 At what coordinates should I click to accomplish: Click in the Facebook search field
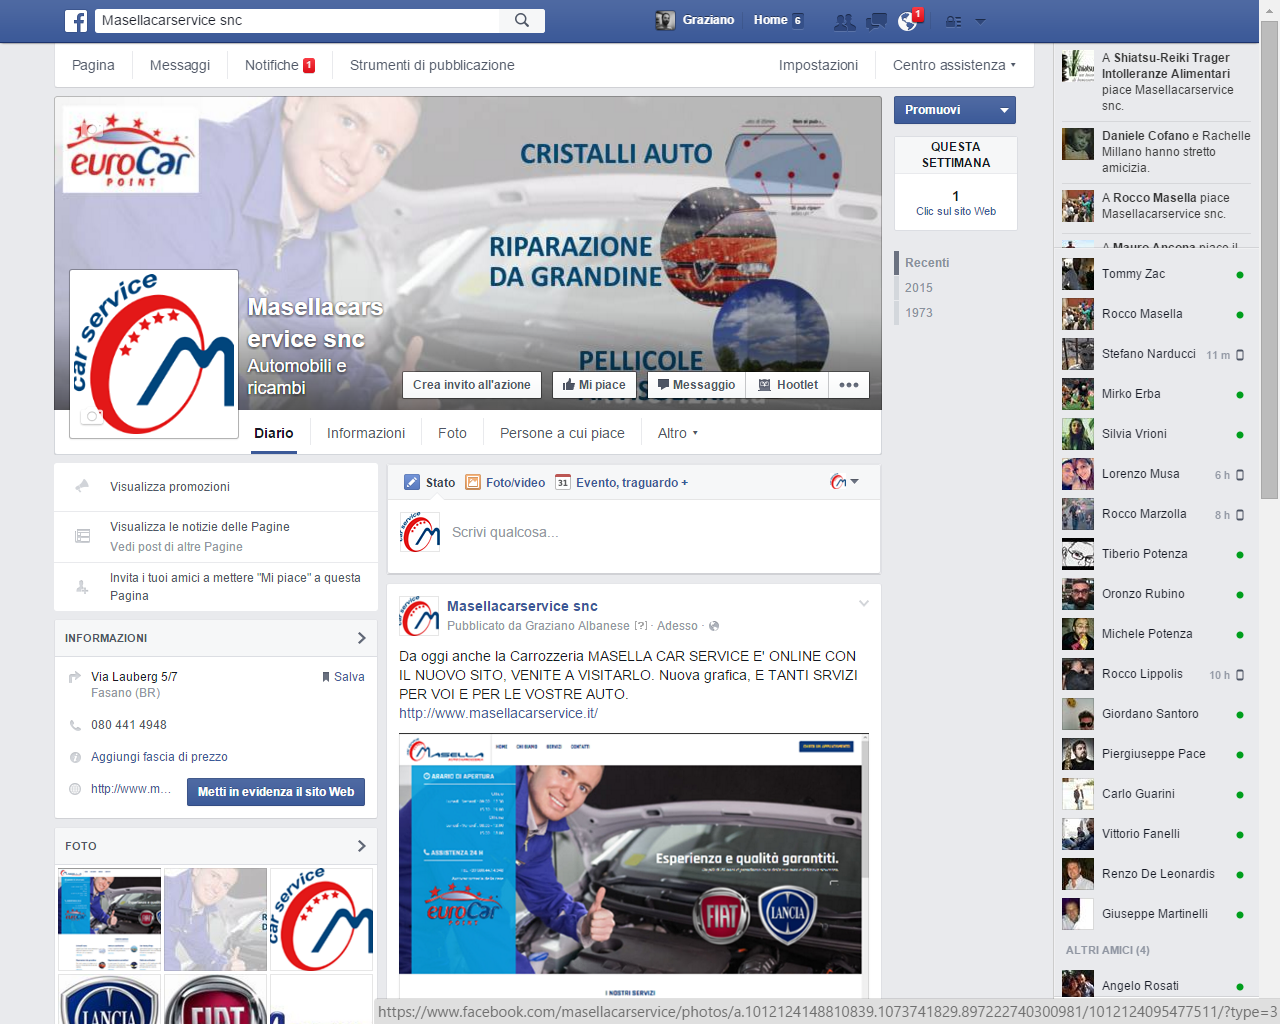tap(298, 20)
